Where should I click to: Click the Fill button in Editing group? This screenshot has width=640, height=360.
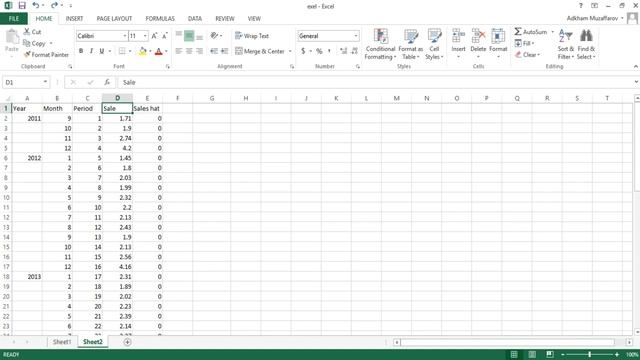point(524,43)
